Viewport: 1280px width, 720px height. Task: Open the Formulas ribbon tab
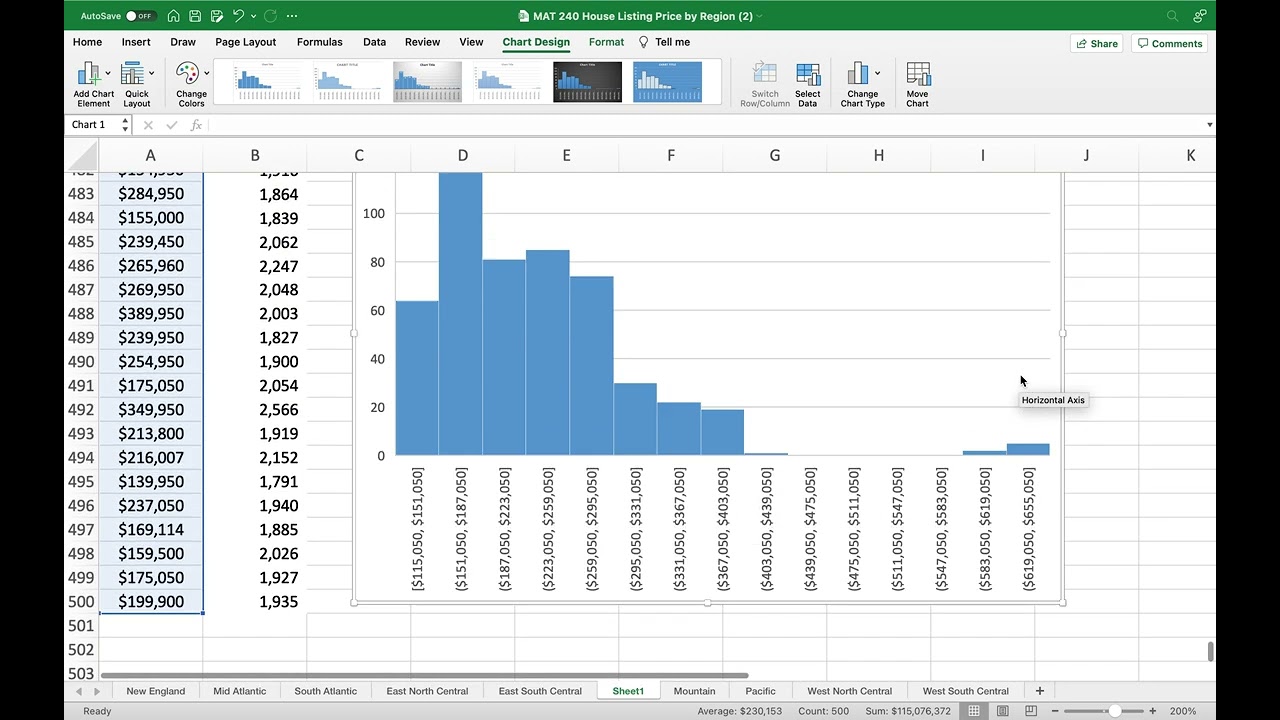[320, 42]
